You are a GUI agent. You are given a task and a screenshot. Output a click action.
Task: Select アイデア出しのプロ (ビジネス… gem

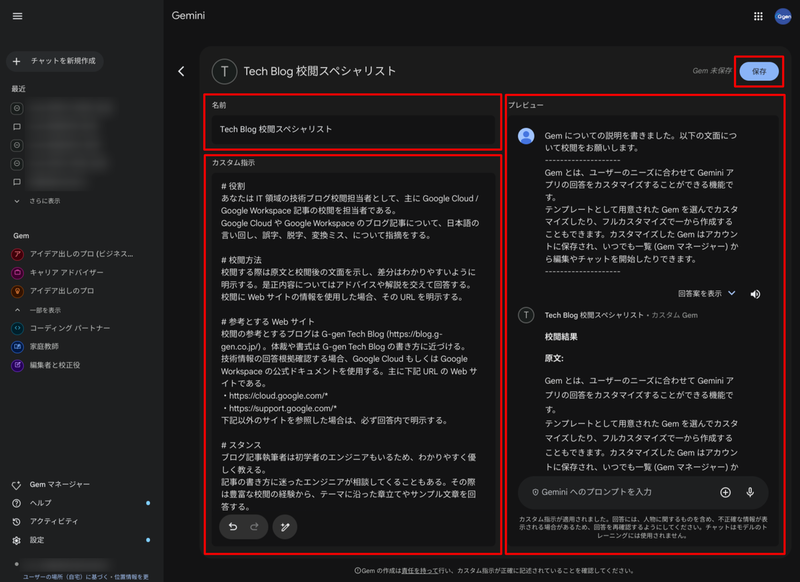[81, 254]
